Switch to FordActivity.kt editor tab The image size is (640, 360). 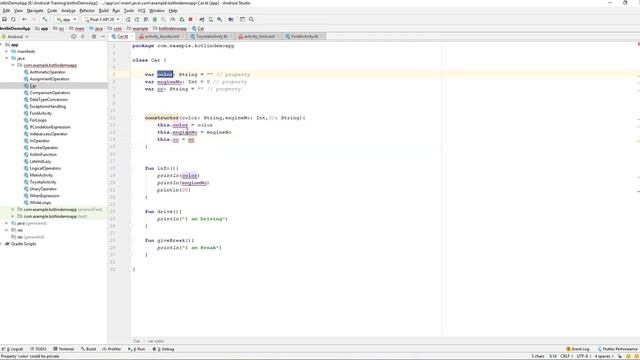pyautogui.click(x=304, y=36)
